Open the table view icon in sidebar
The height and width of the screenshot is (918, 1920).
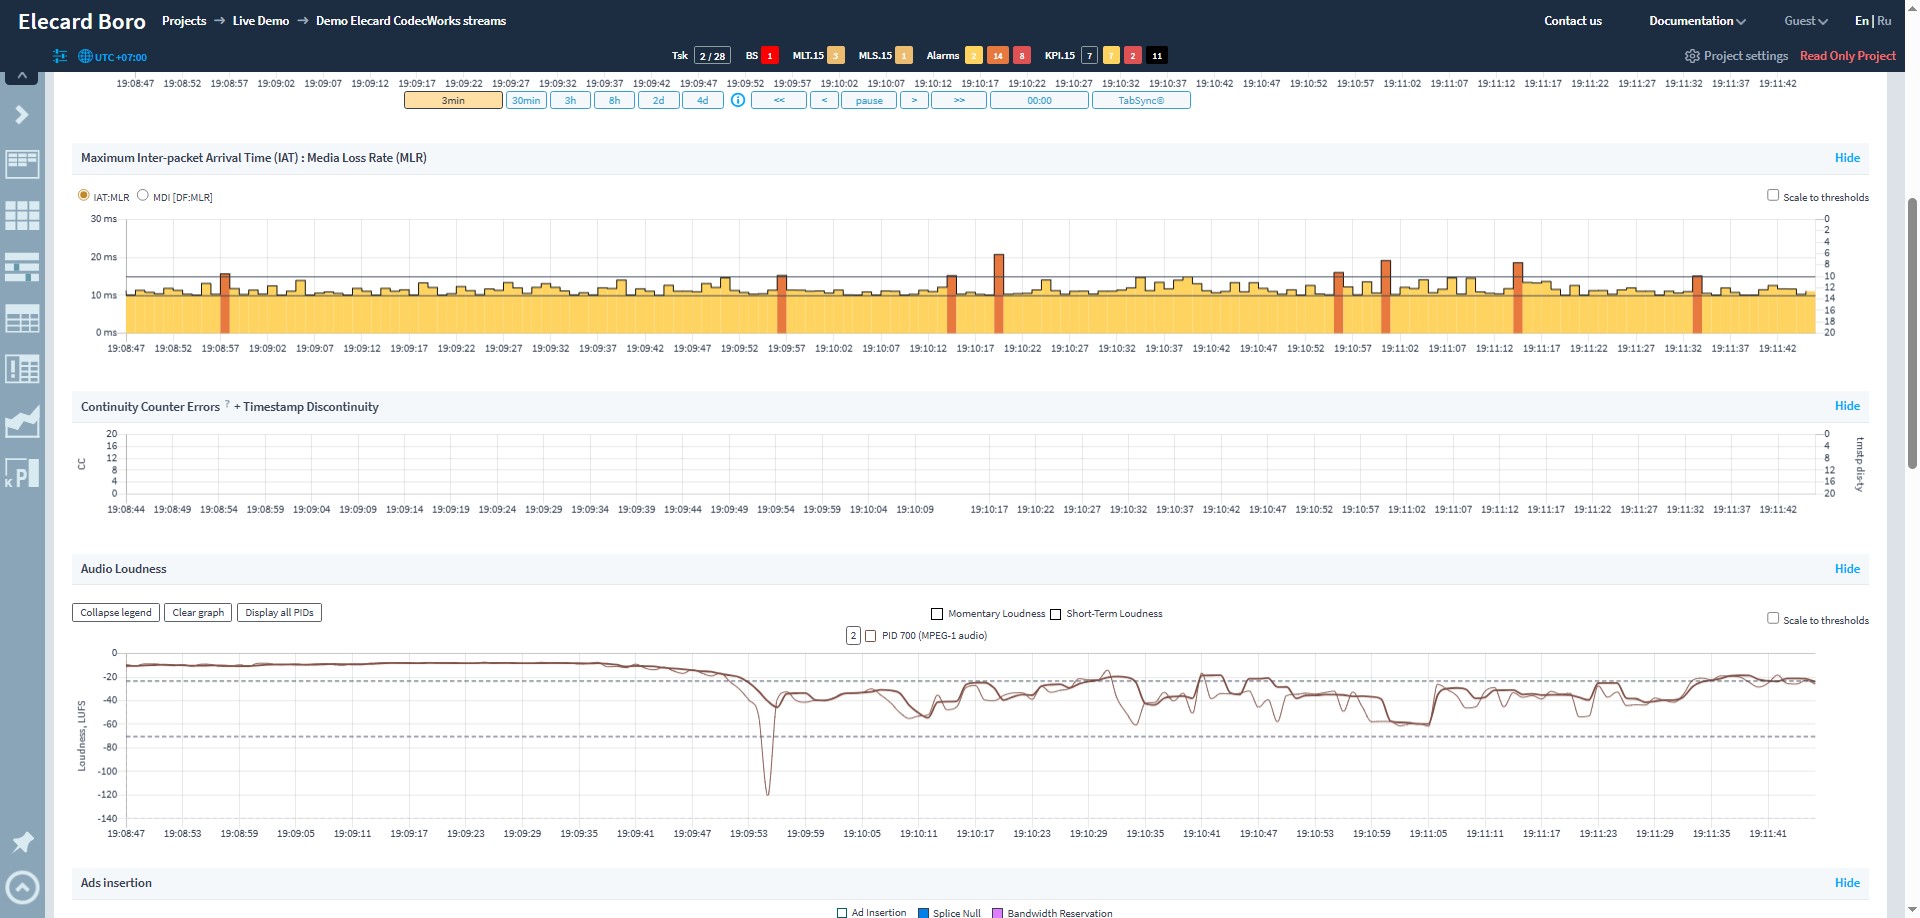point(22,319)
